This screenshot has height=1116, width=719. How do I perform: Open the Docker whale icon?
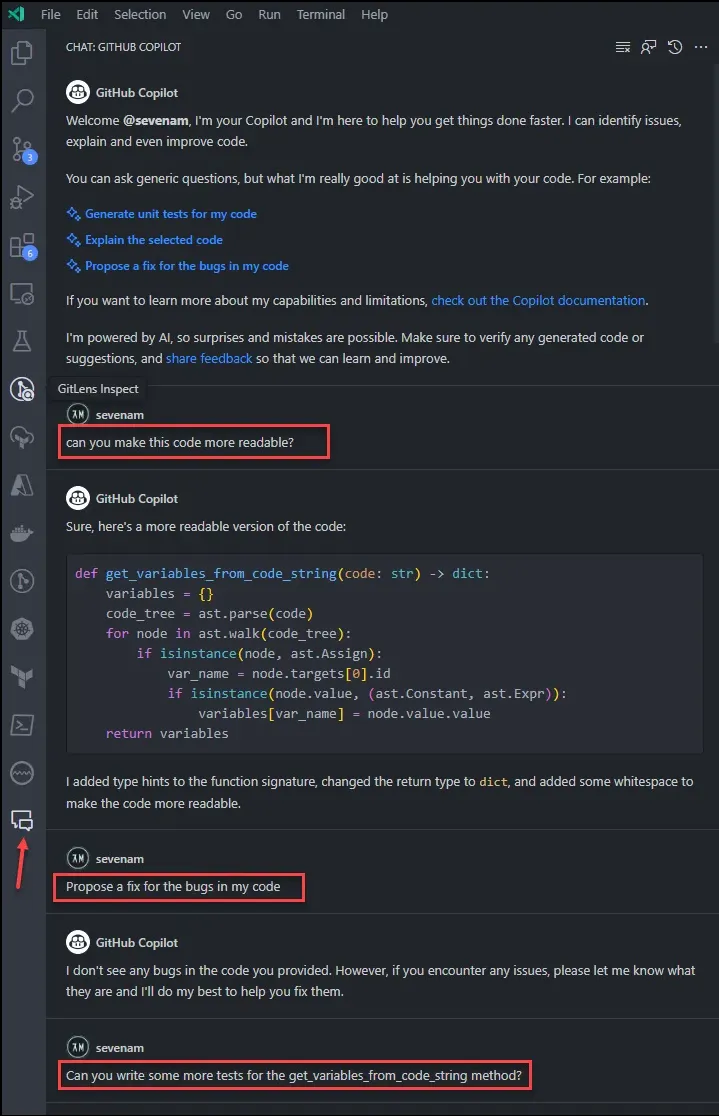click(x=22, y=533)
